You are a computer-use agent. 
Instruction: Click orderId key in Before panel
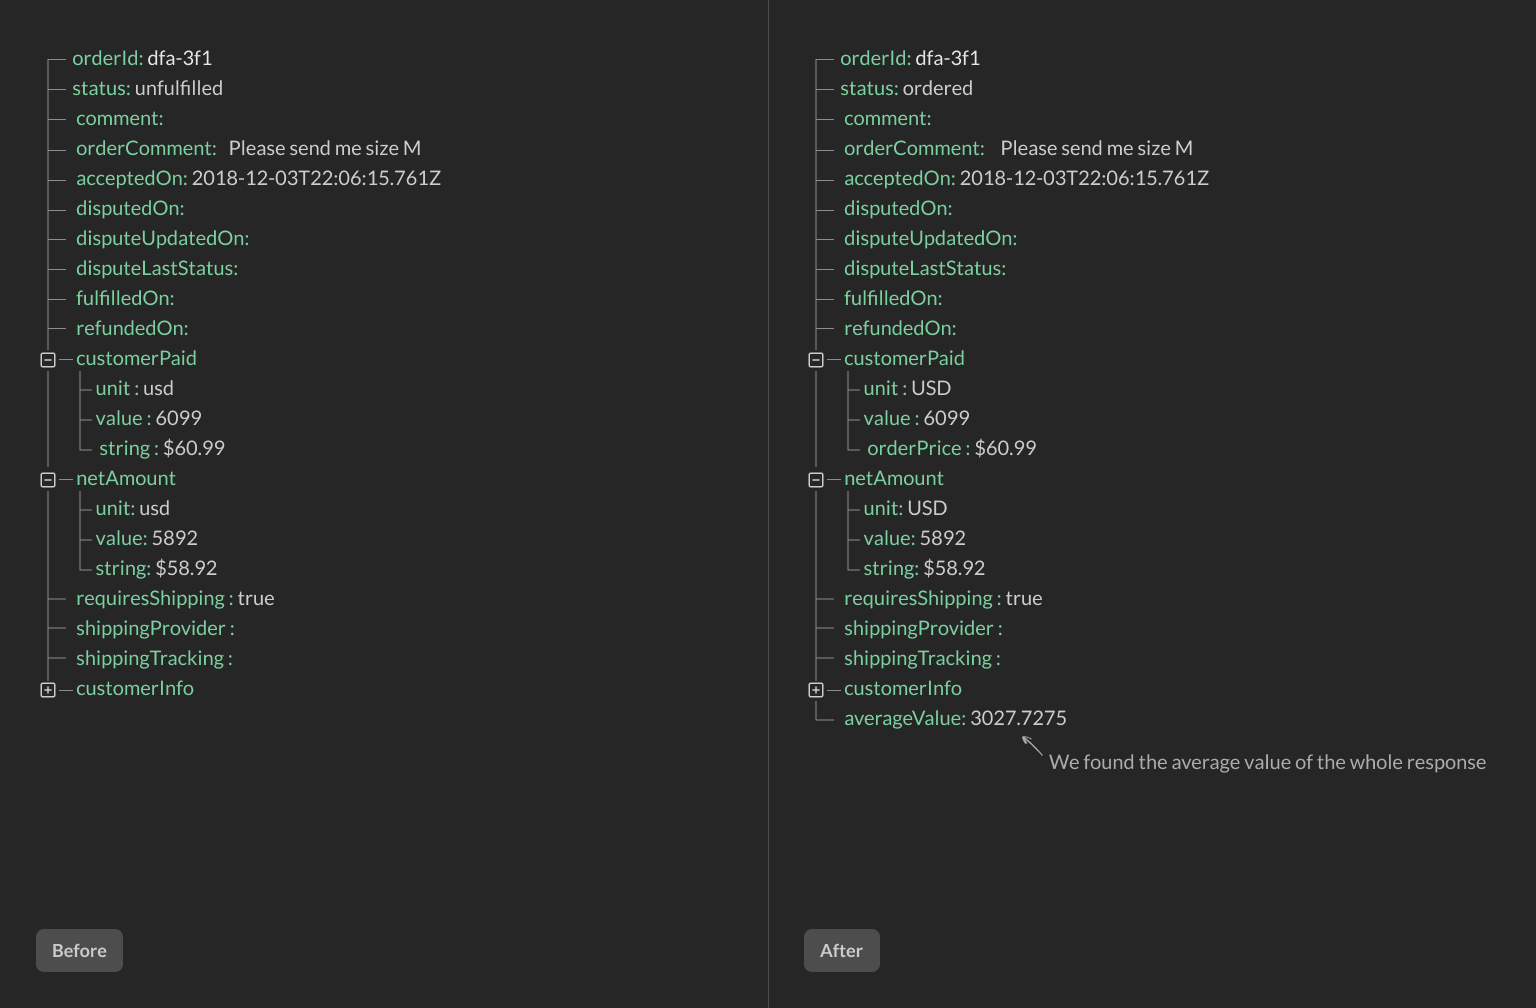(x=107, y=58)
